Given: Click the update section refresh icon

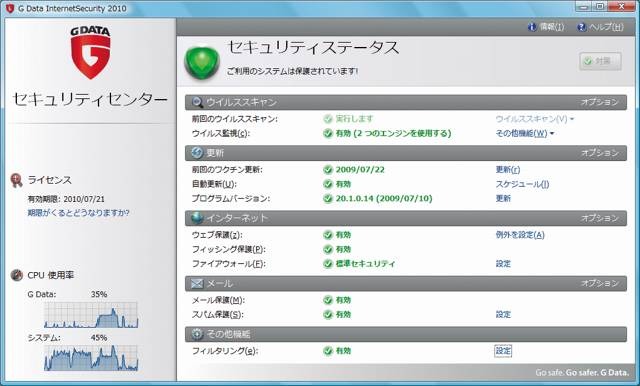Looking at the screenshot, I should tap(197, 153).
